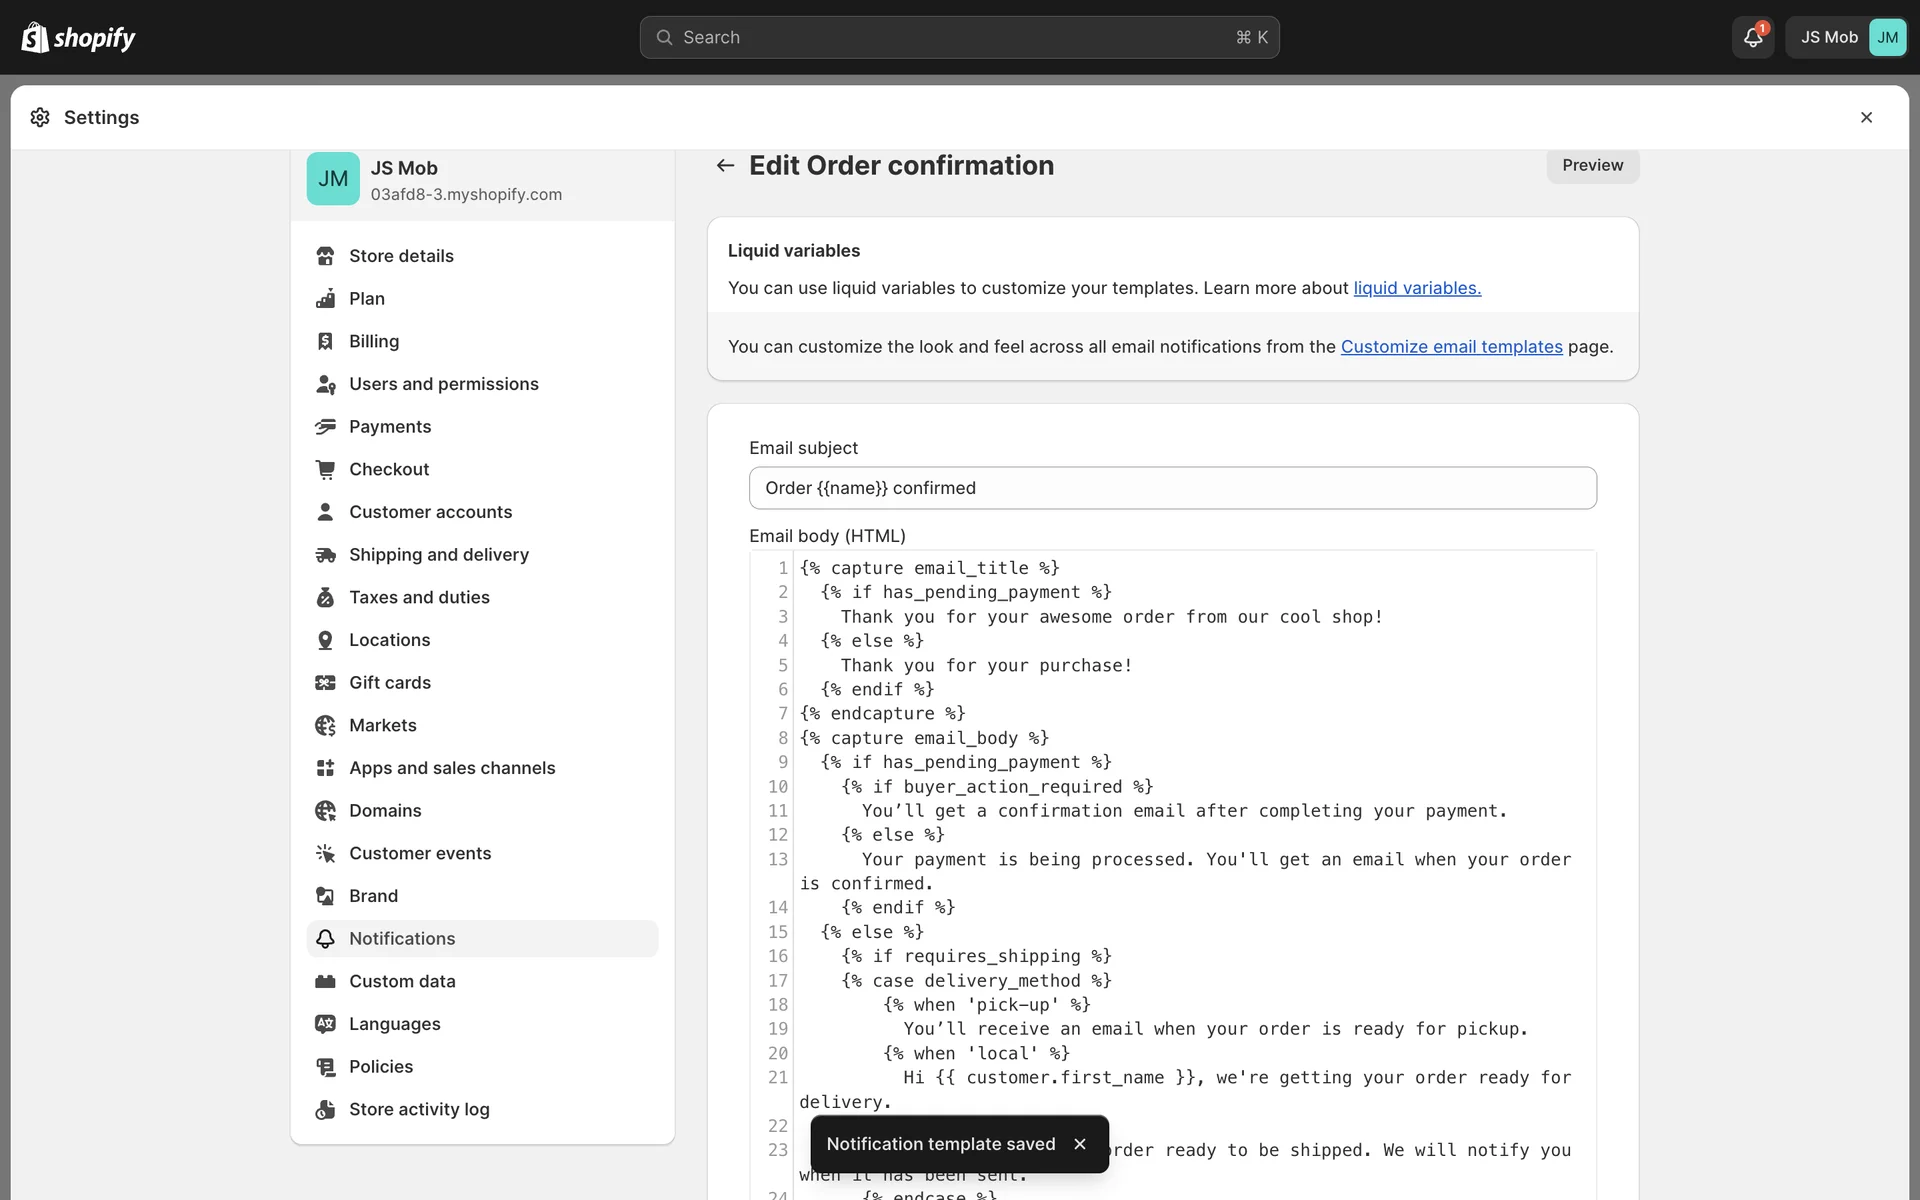The height and width of the screenshot is (1200, 1920).
Task: Click the Shopify logo
Action: click(x=78, y=38)
